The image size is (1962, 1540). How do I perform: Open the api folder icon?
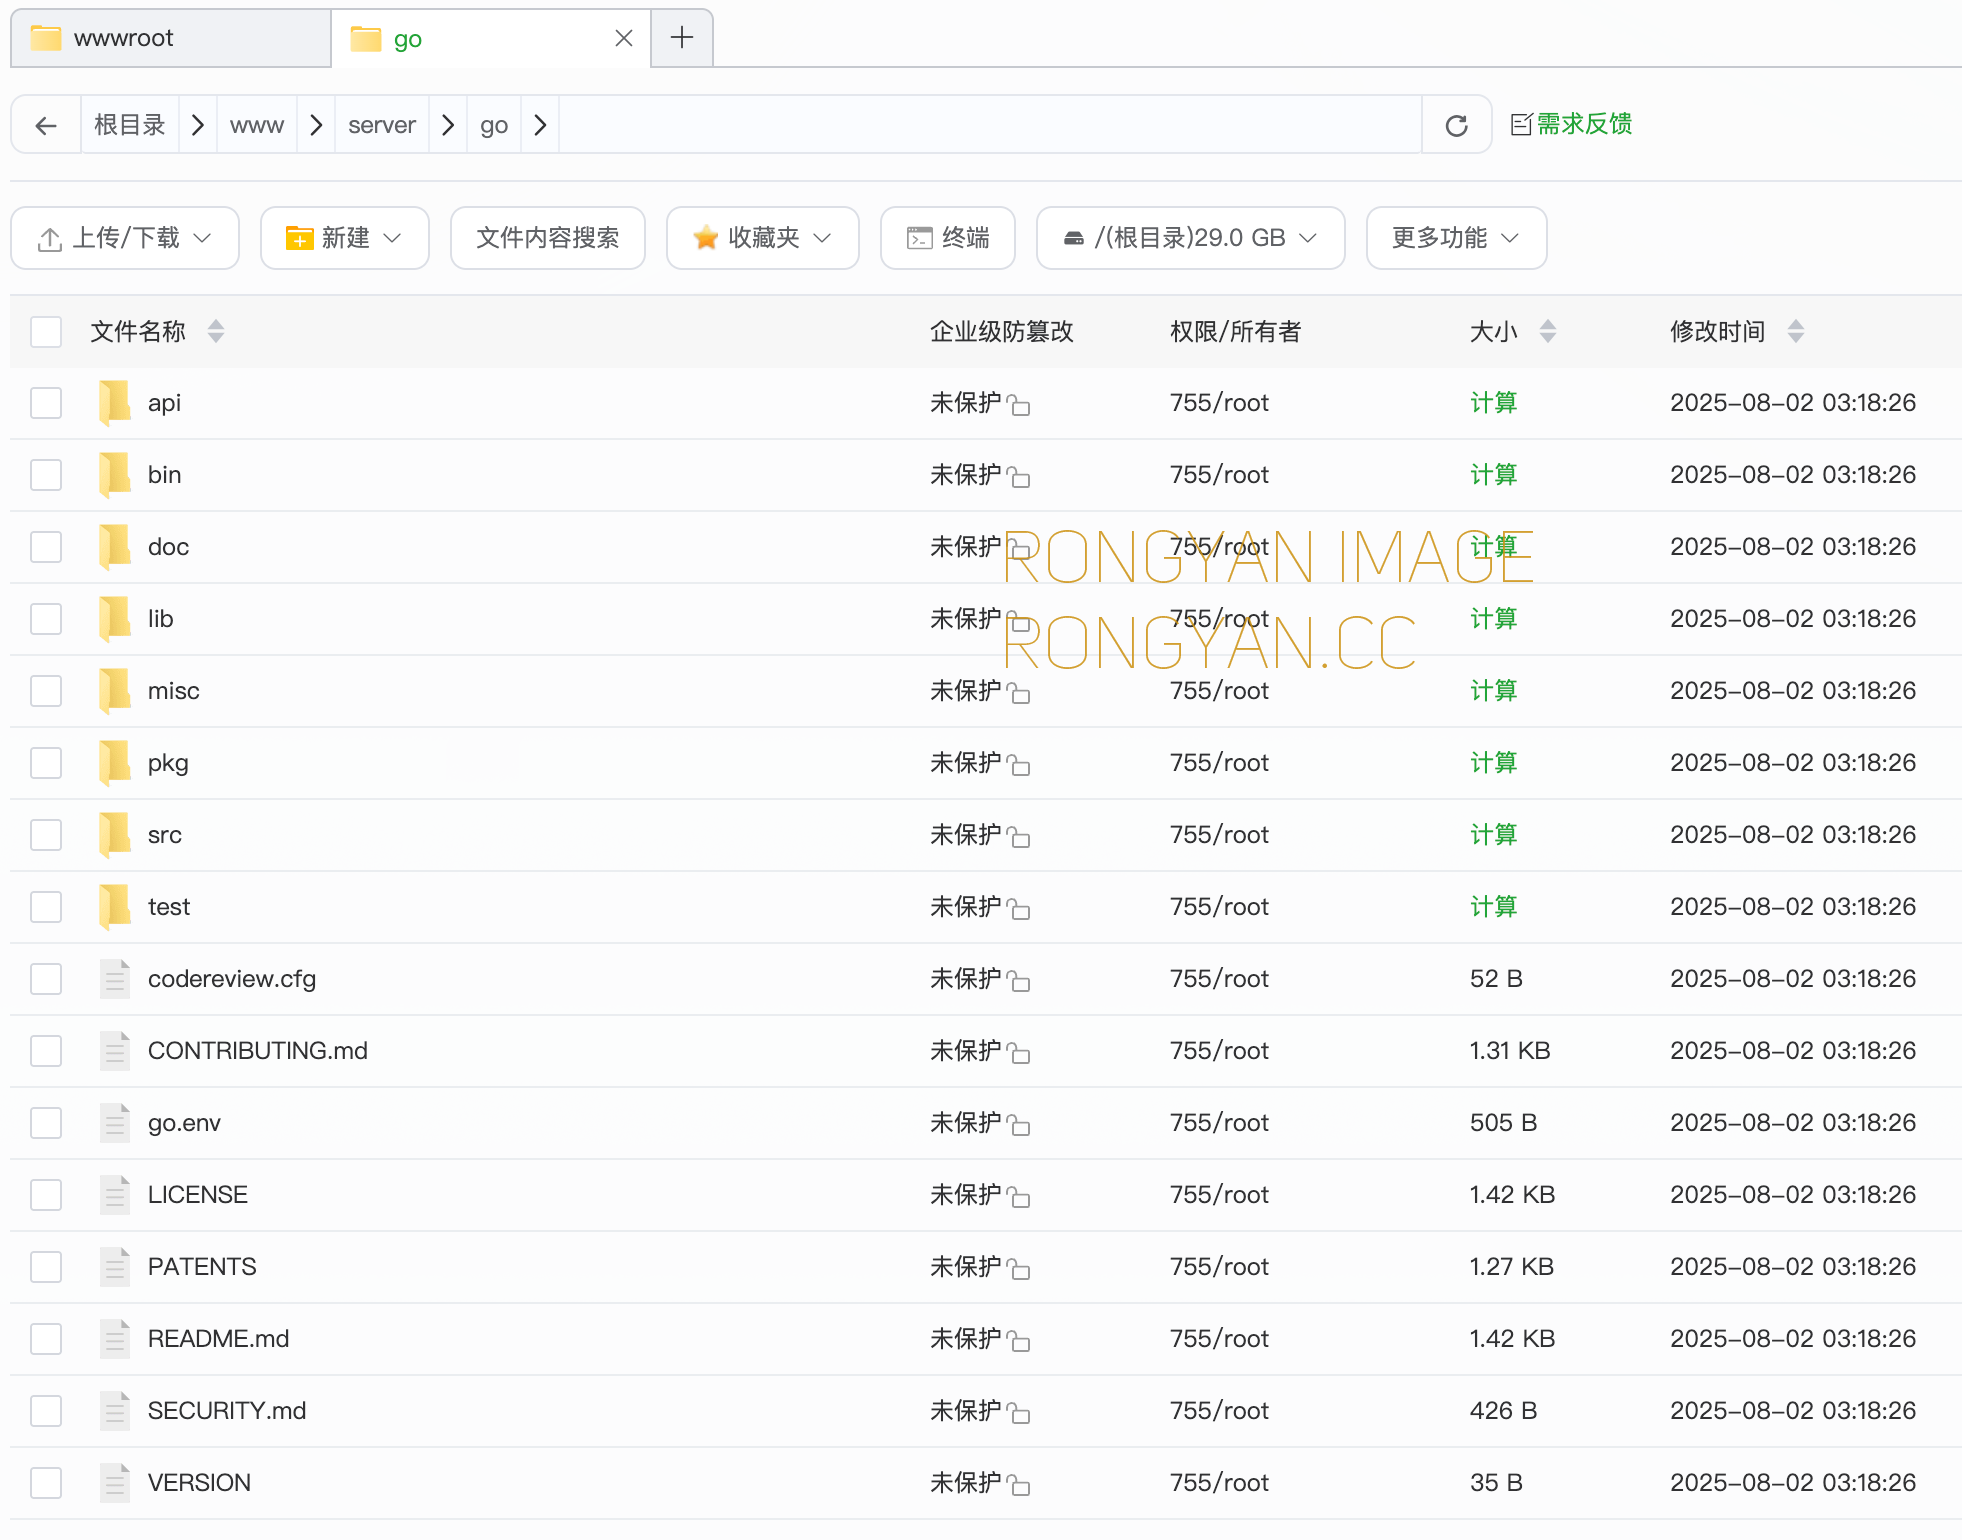click(x=115, y=403)
